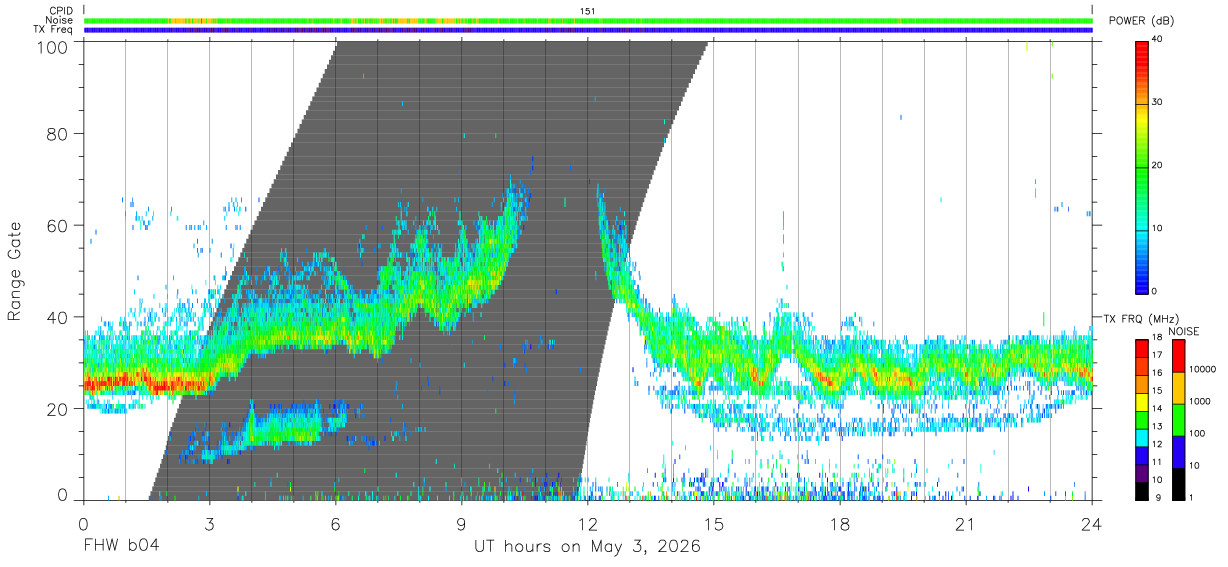Click x-axis tick label '9'
The height and width of the screenshot is (567, 1228).
click(x=461, y=523)
